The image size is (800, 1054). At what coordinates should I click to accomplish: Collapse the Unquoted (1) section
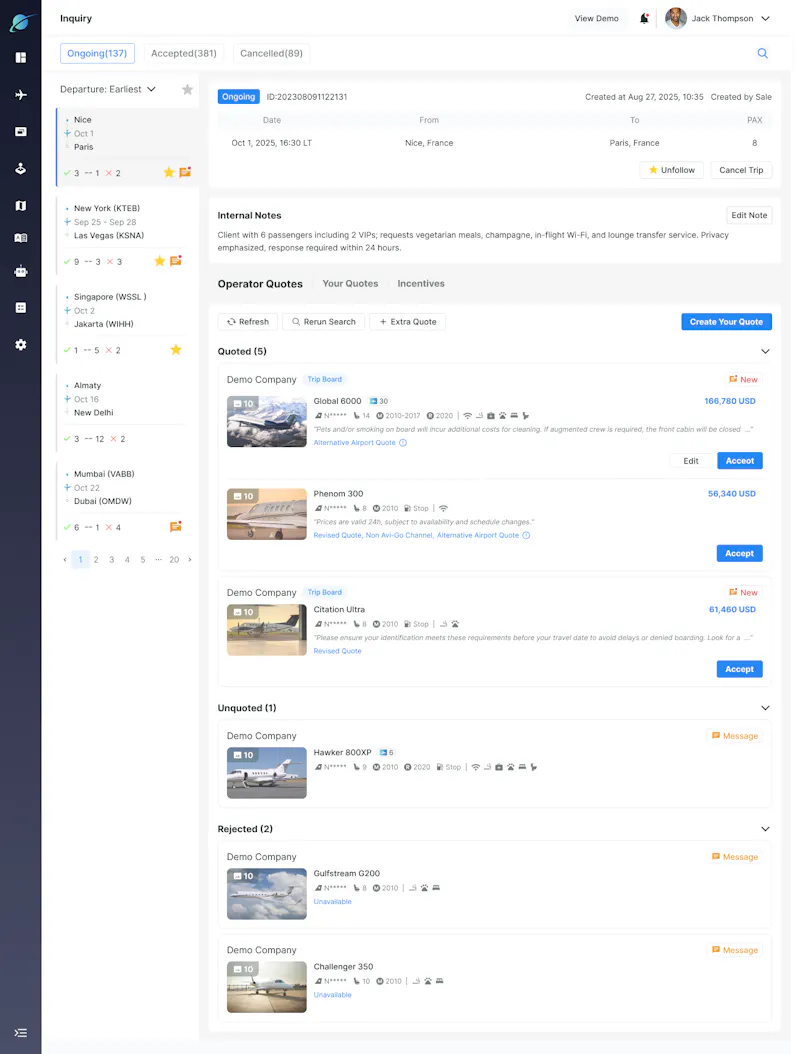tap(765, 708)
